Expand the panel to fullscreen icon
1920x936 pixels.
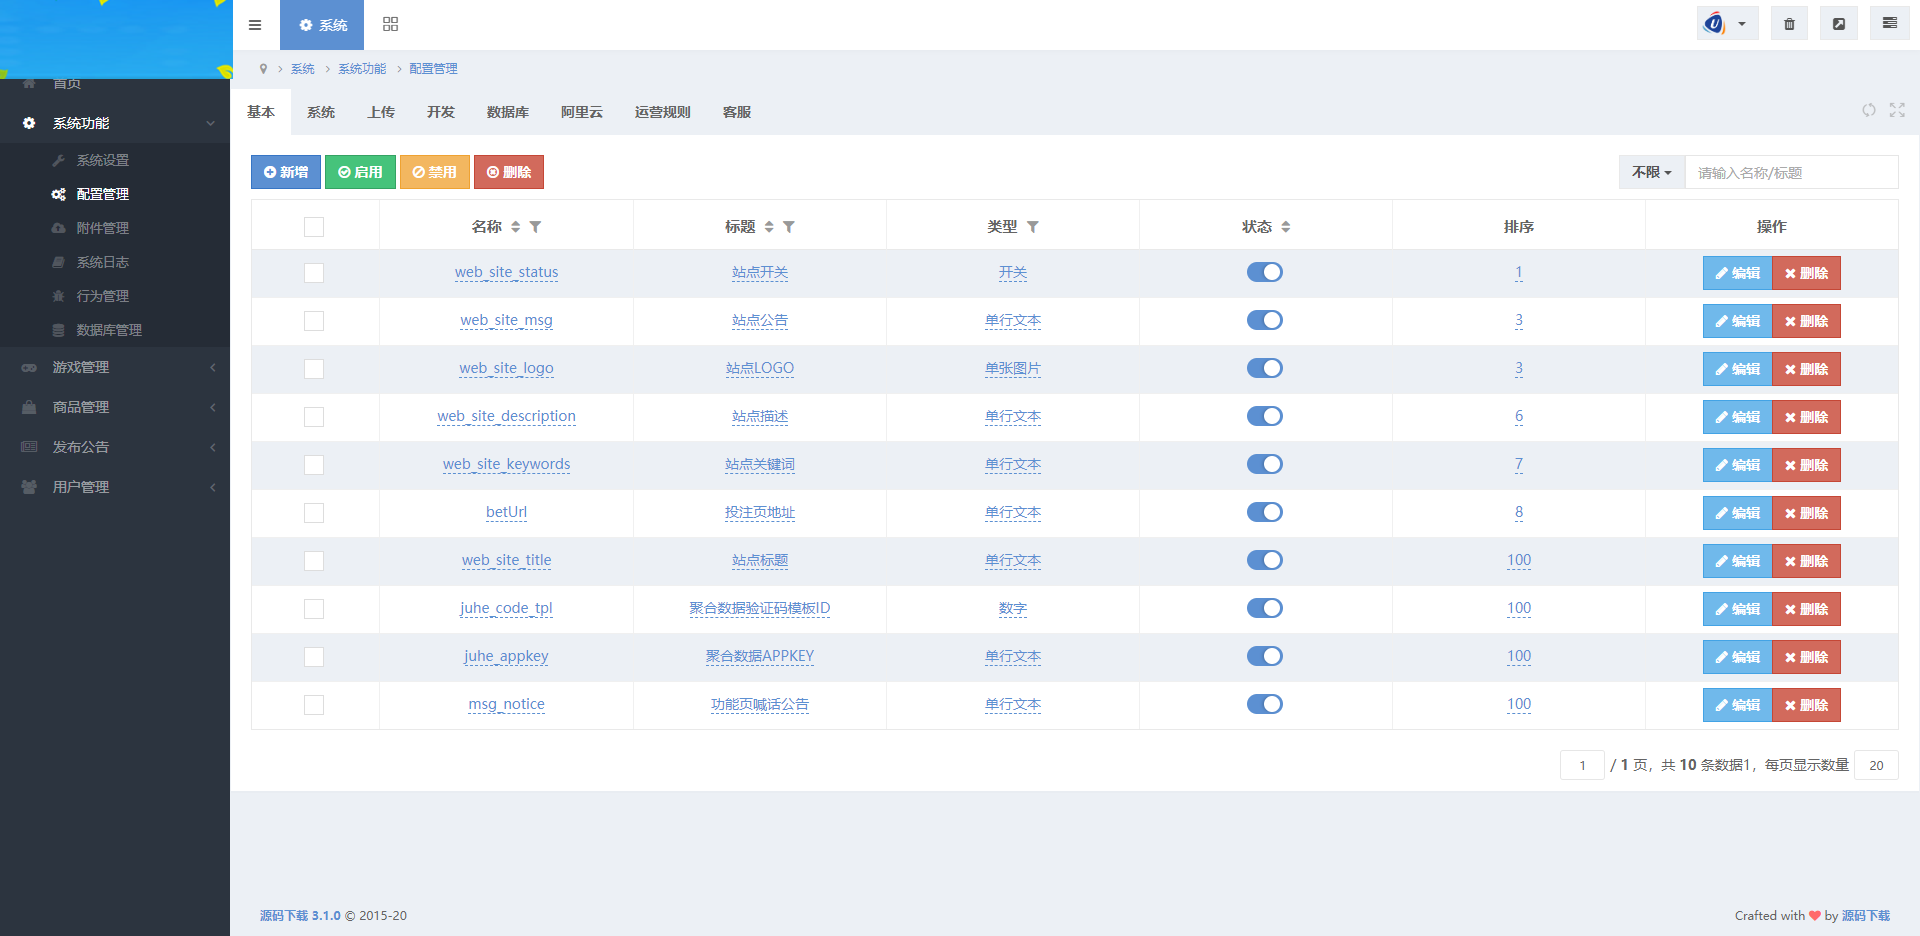pyautogui.click(x=1897, y=111)
